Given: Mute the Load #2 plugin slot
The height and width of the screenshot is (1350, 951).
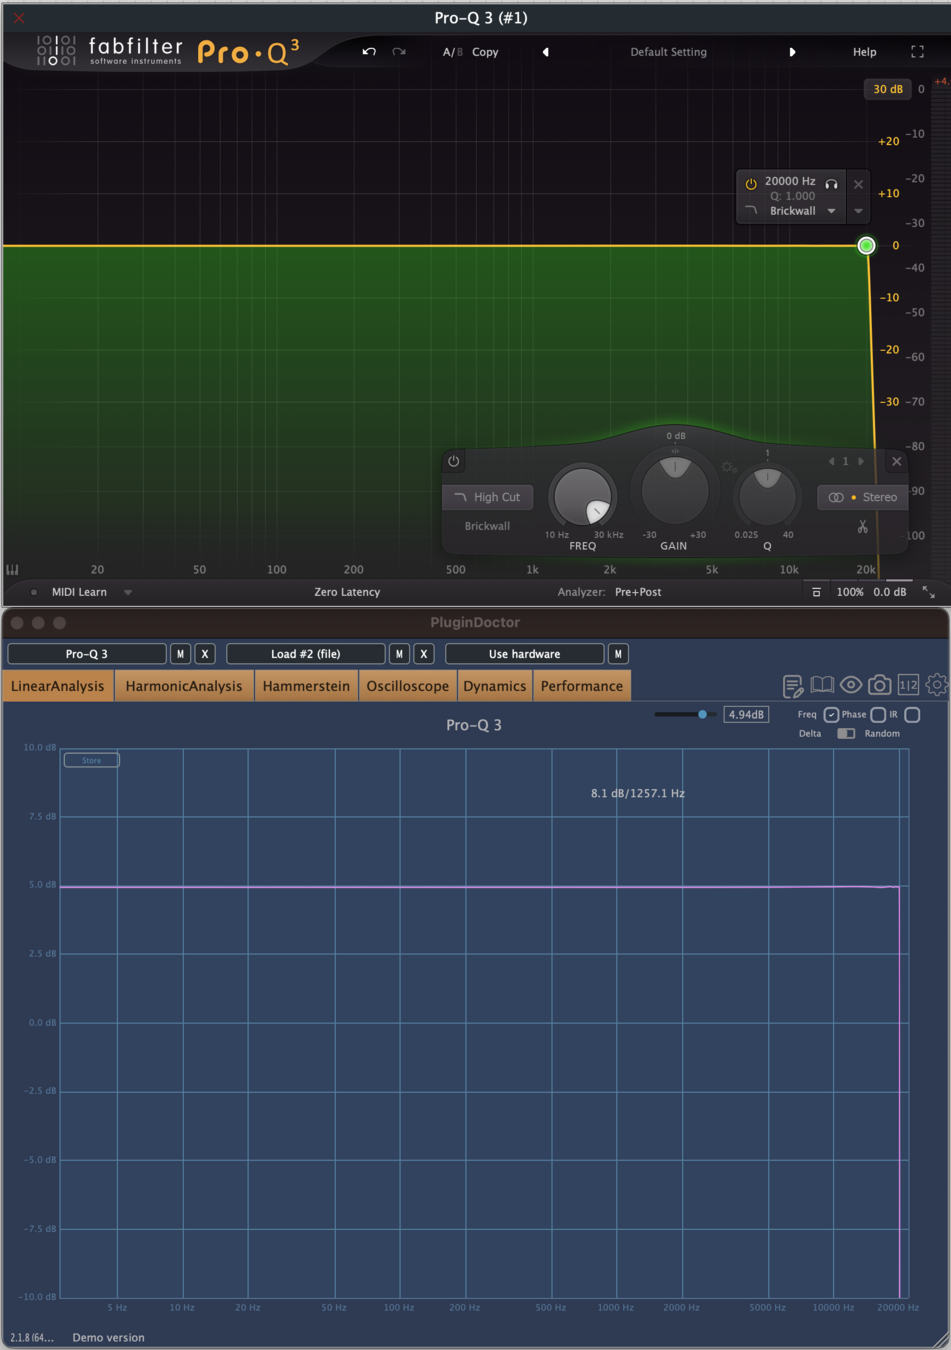Looking at the screenshot, I should pos(399,654).
